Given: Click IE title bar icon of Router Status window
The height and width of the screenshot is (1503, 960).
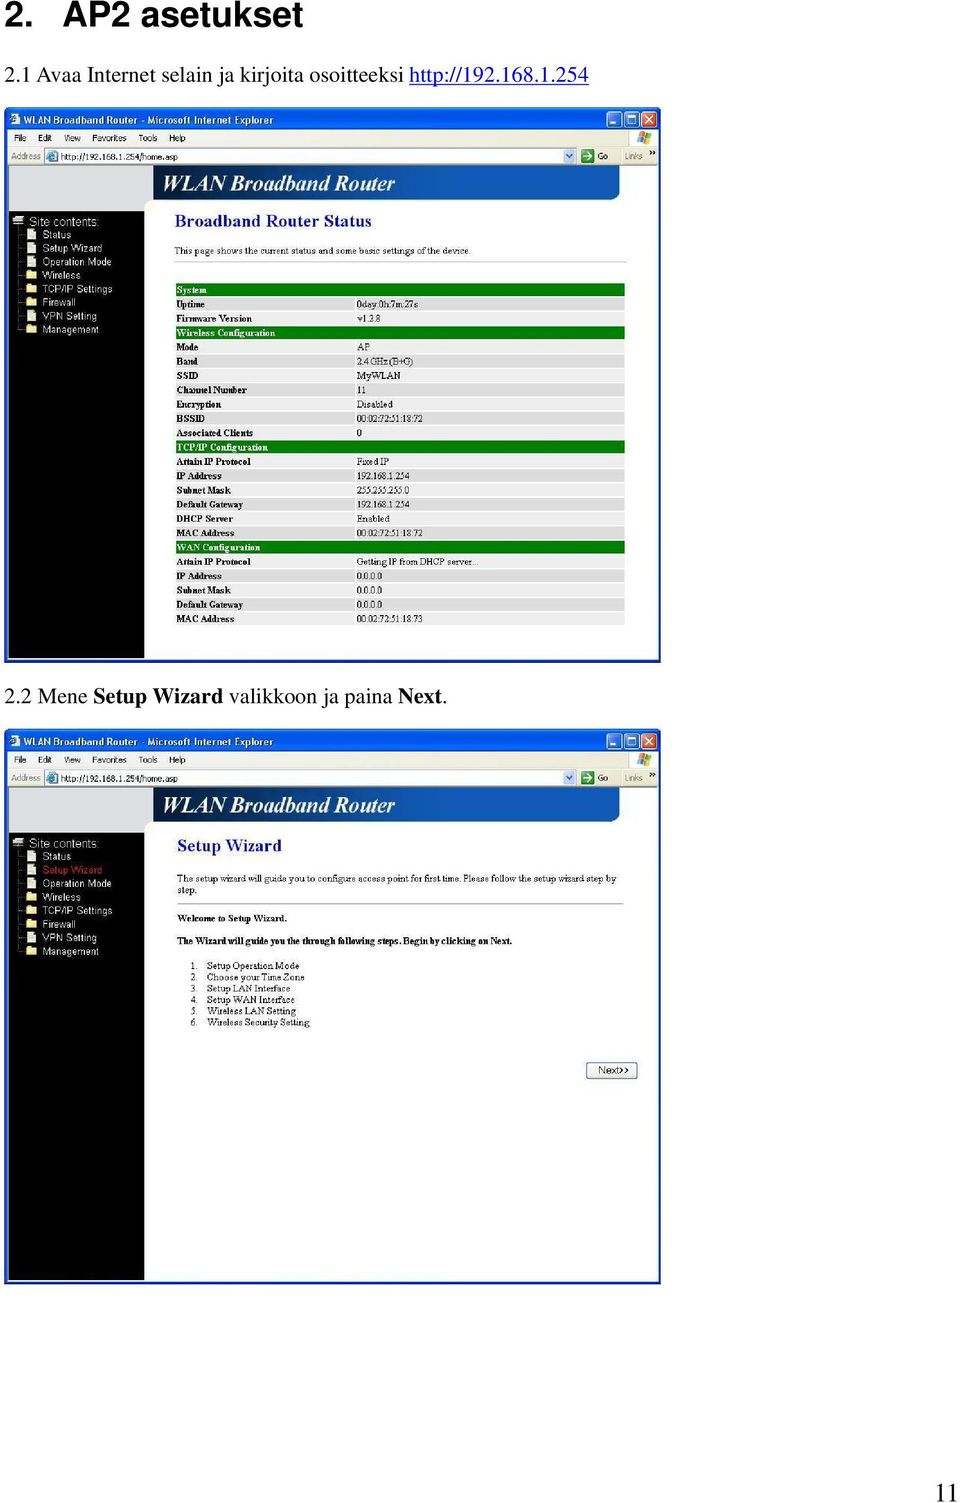Looking at the screenshot, I should click(x=15, y=120).
